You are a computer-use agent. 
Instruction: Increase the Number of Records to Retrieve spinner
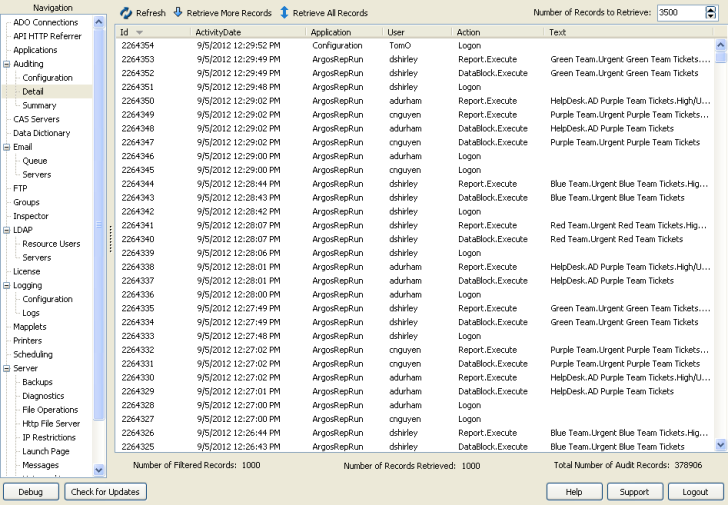click(711, 9)
